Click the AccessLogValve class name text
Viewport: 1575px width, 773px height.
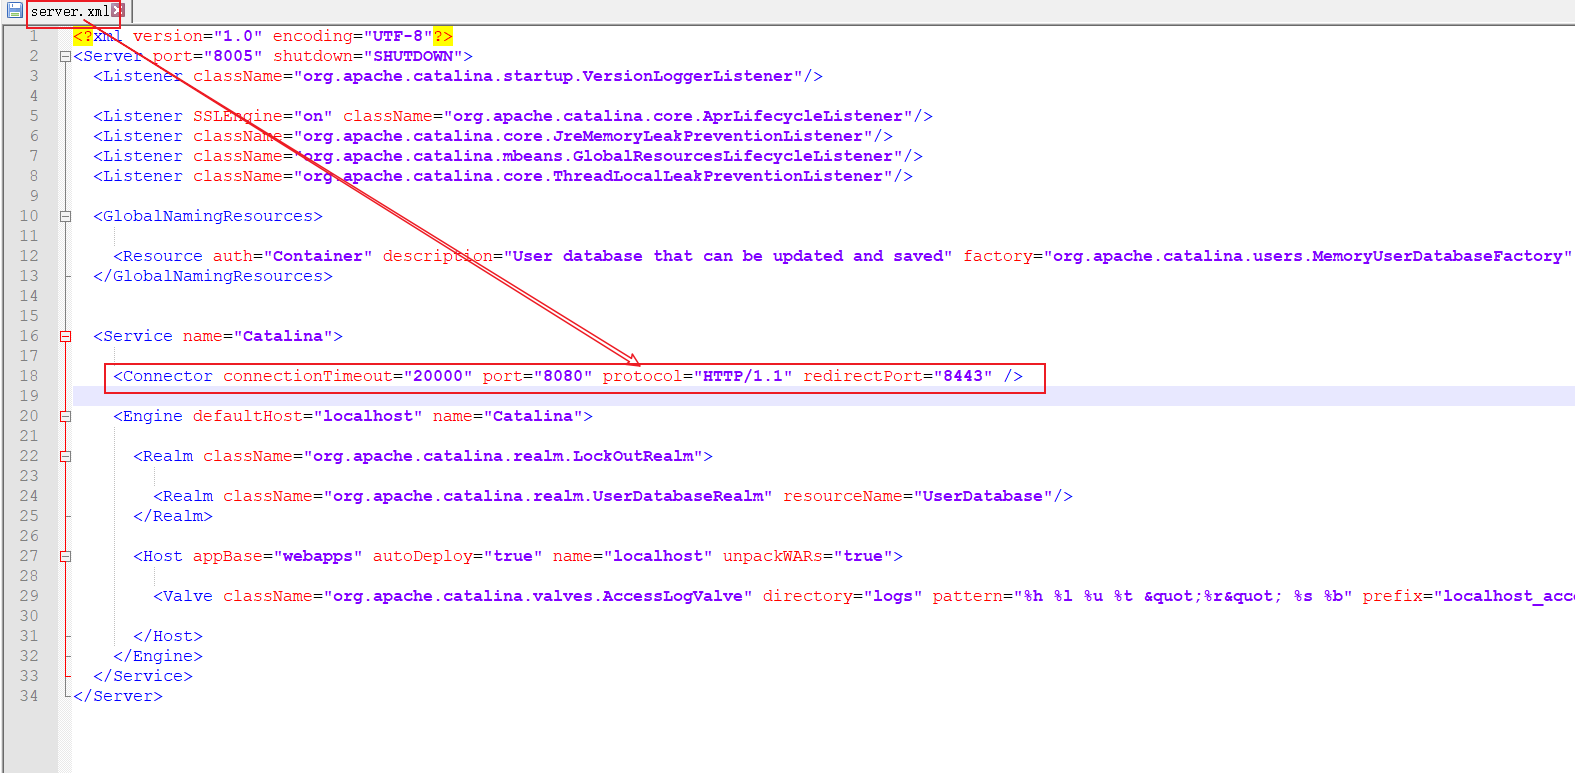coord(673,596)
